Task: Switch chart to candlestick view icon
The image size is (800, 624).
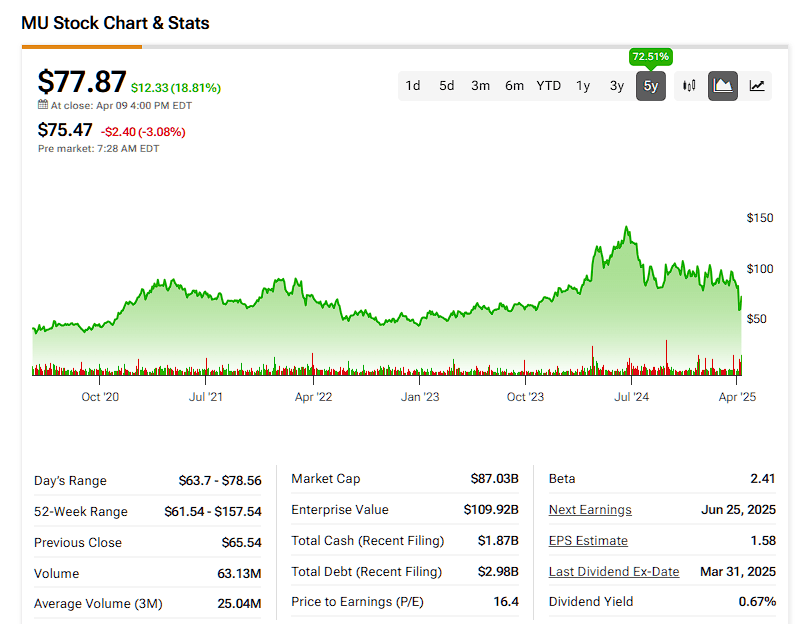Action: coord(689,86)
